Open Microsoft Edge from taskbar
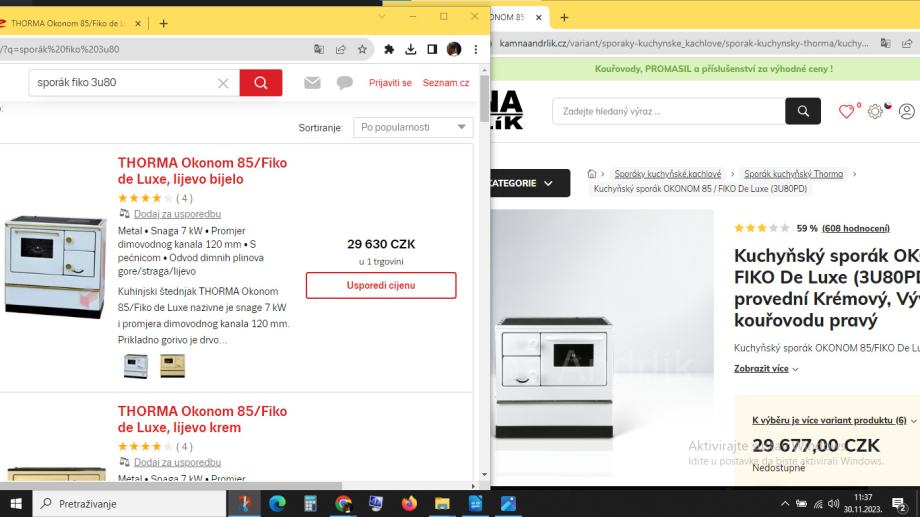This screenshot has width=920, height=517. [278, 504]
